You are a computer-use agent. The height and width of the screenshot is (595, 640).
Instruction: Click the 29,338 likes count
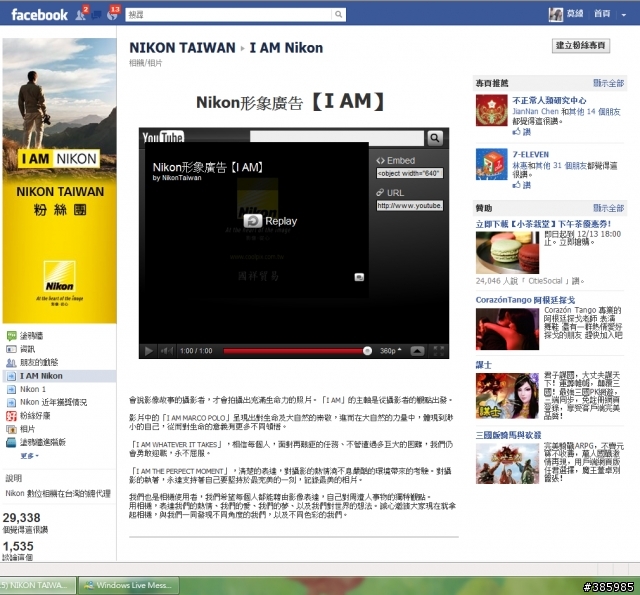point(22,518)
